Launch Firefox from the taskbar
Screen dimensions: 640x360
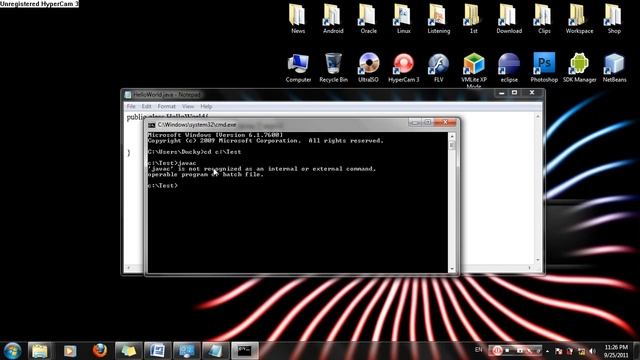click(99, 351)
